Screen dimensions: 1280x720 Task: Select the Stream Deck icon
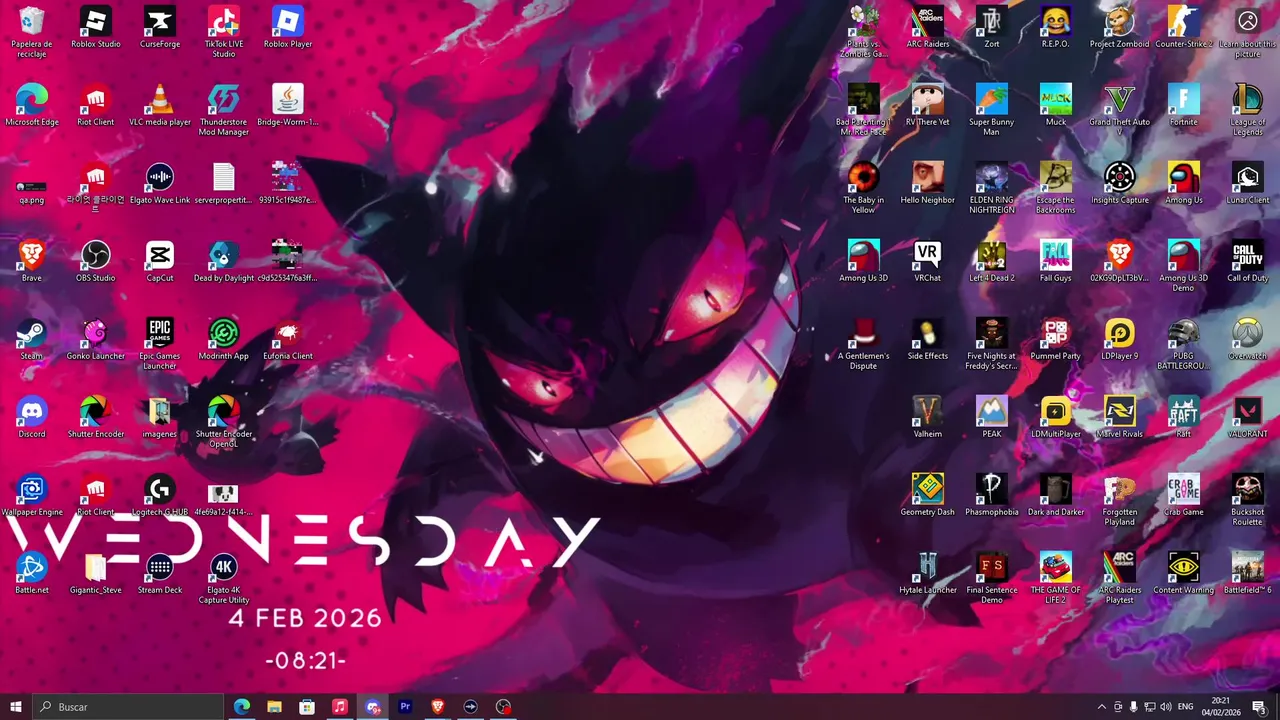pyautogui.click(x=160, y=574)
